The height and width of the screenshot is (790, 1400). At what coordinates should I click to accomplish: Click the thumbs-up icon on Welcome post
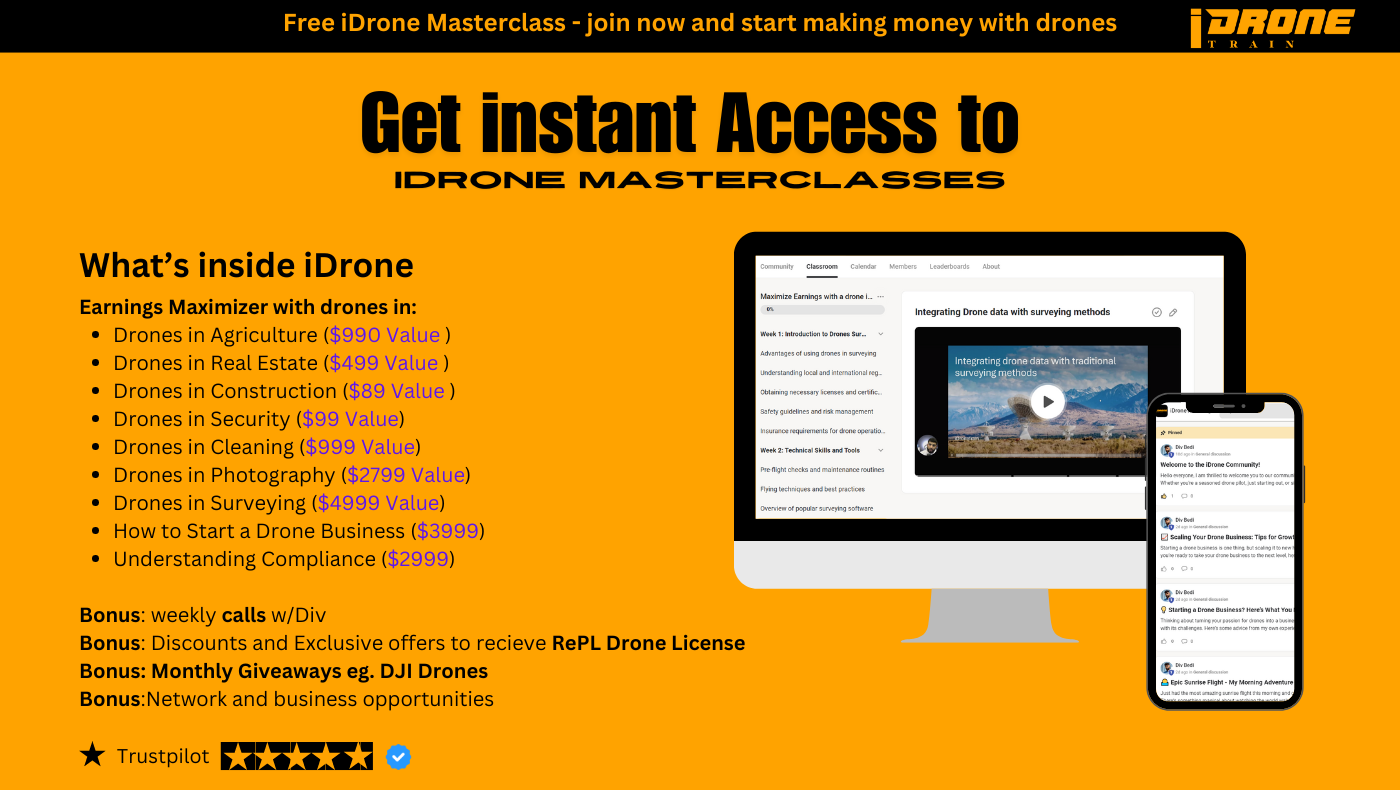point(1164,496)
